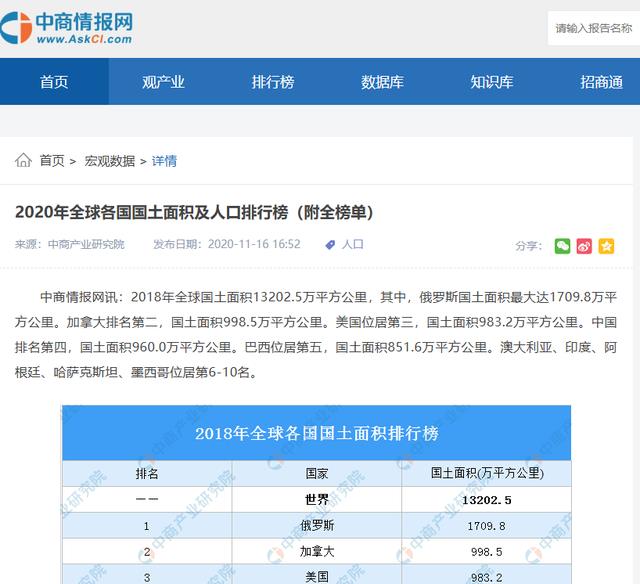
Task: Click source text 中商产业研究院
Action: point(86,244)
